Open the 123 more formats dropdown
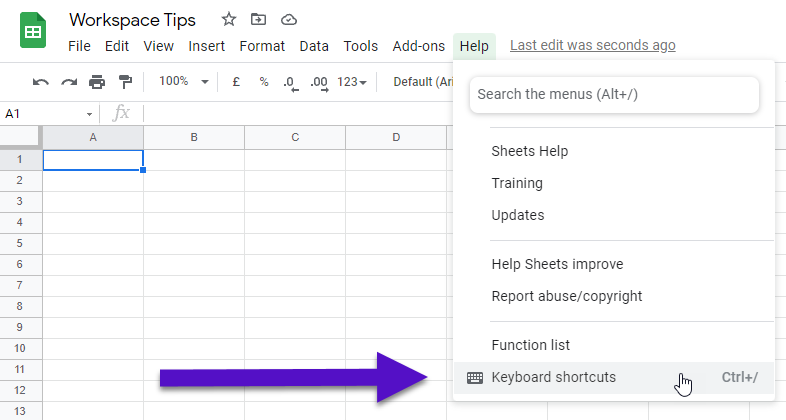 click(352, 82)
